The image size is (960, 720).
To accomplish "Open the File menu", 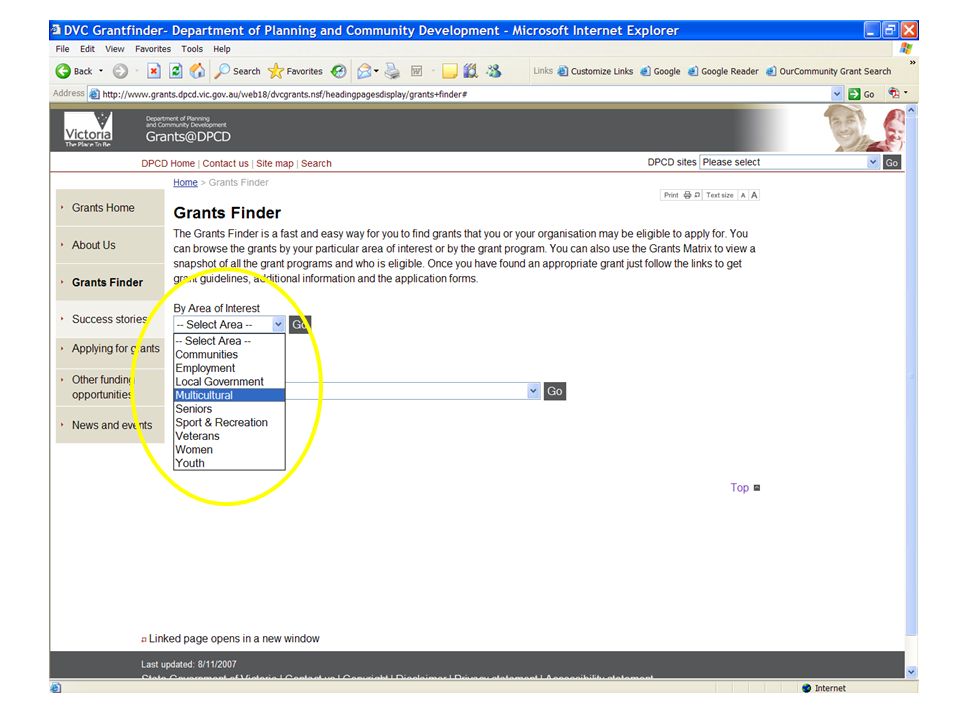I will pyautogui.click(x=62, y=49).
